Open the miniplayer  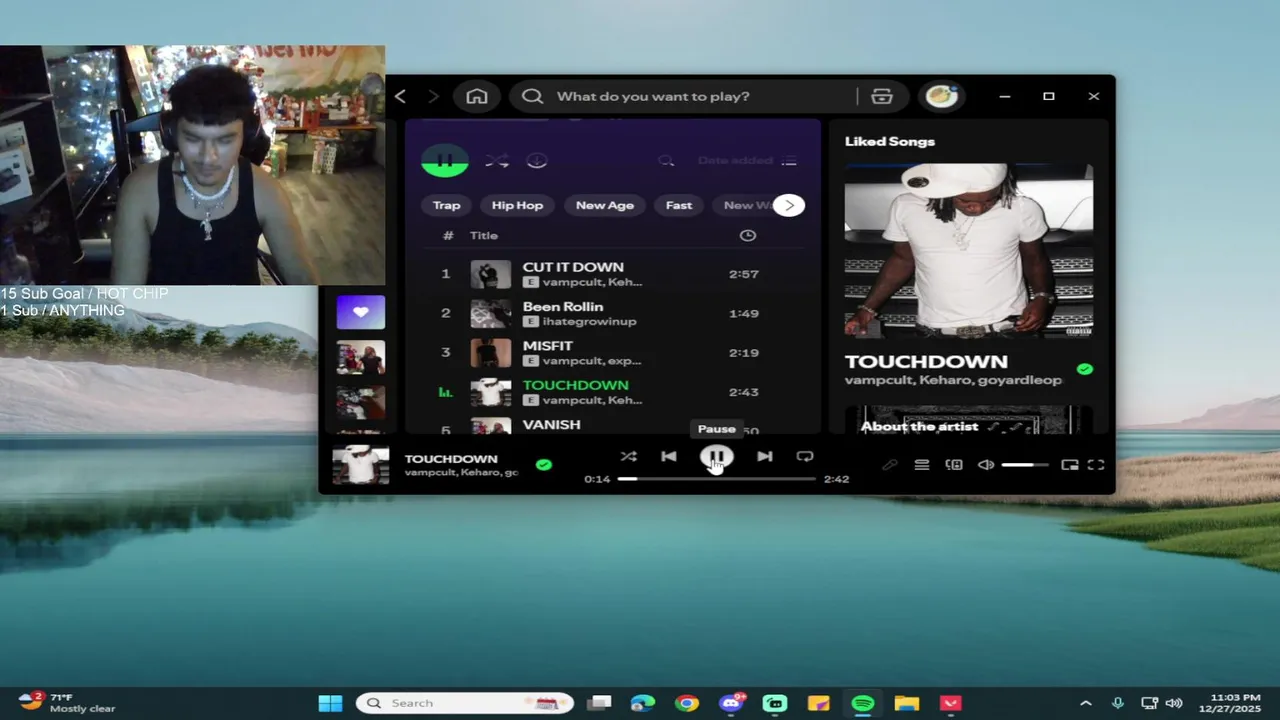point(1069,465)
